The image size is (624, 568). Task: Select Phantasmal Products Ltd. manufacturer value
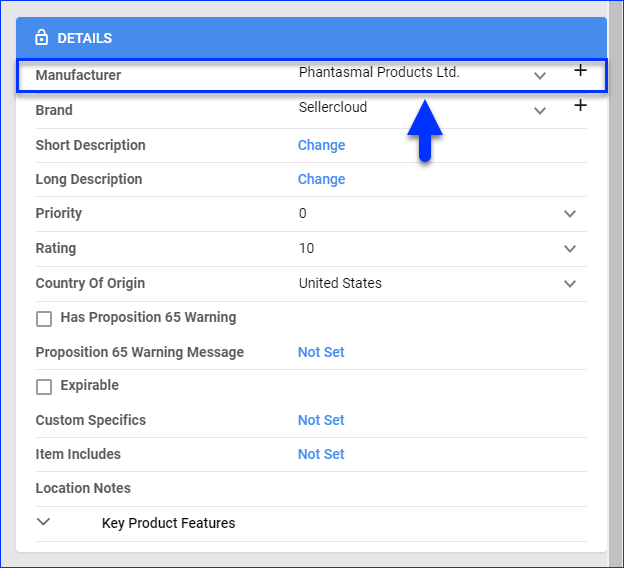[x=379, y=72]
